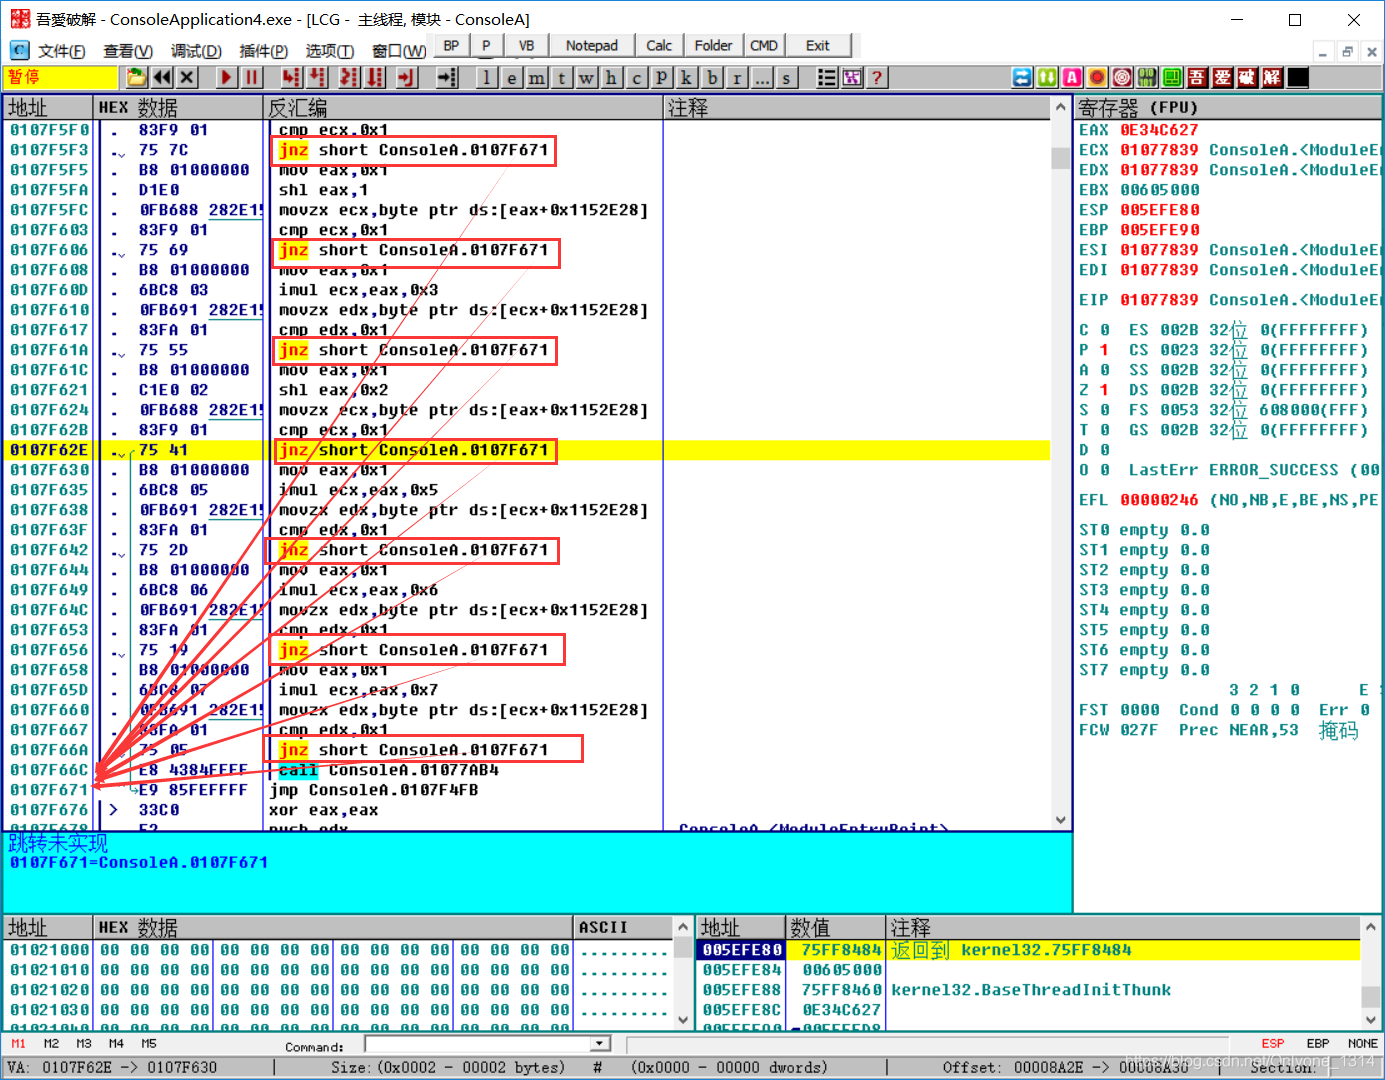Image resolution: width=1385 pixels, height=1080 pixels.
Task: Select ESP stack addressing mode
Action: 1273,1044
